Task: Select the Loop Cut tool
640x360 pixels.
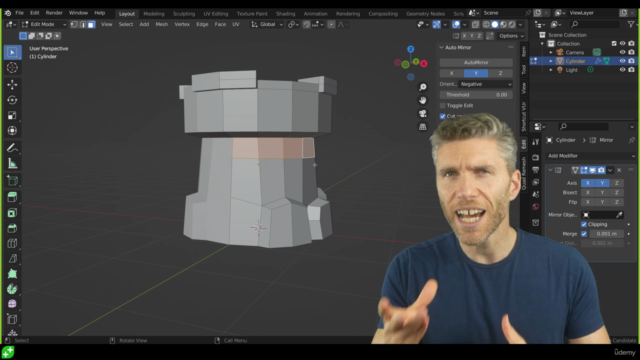Action: tap(12, 244)
